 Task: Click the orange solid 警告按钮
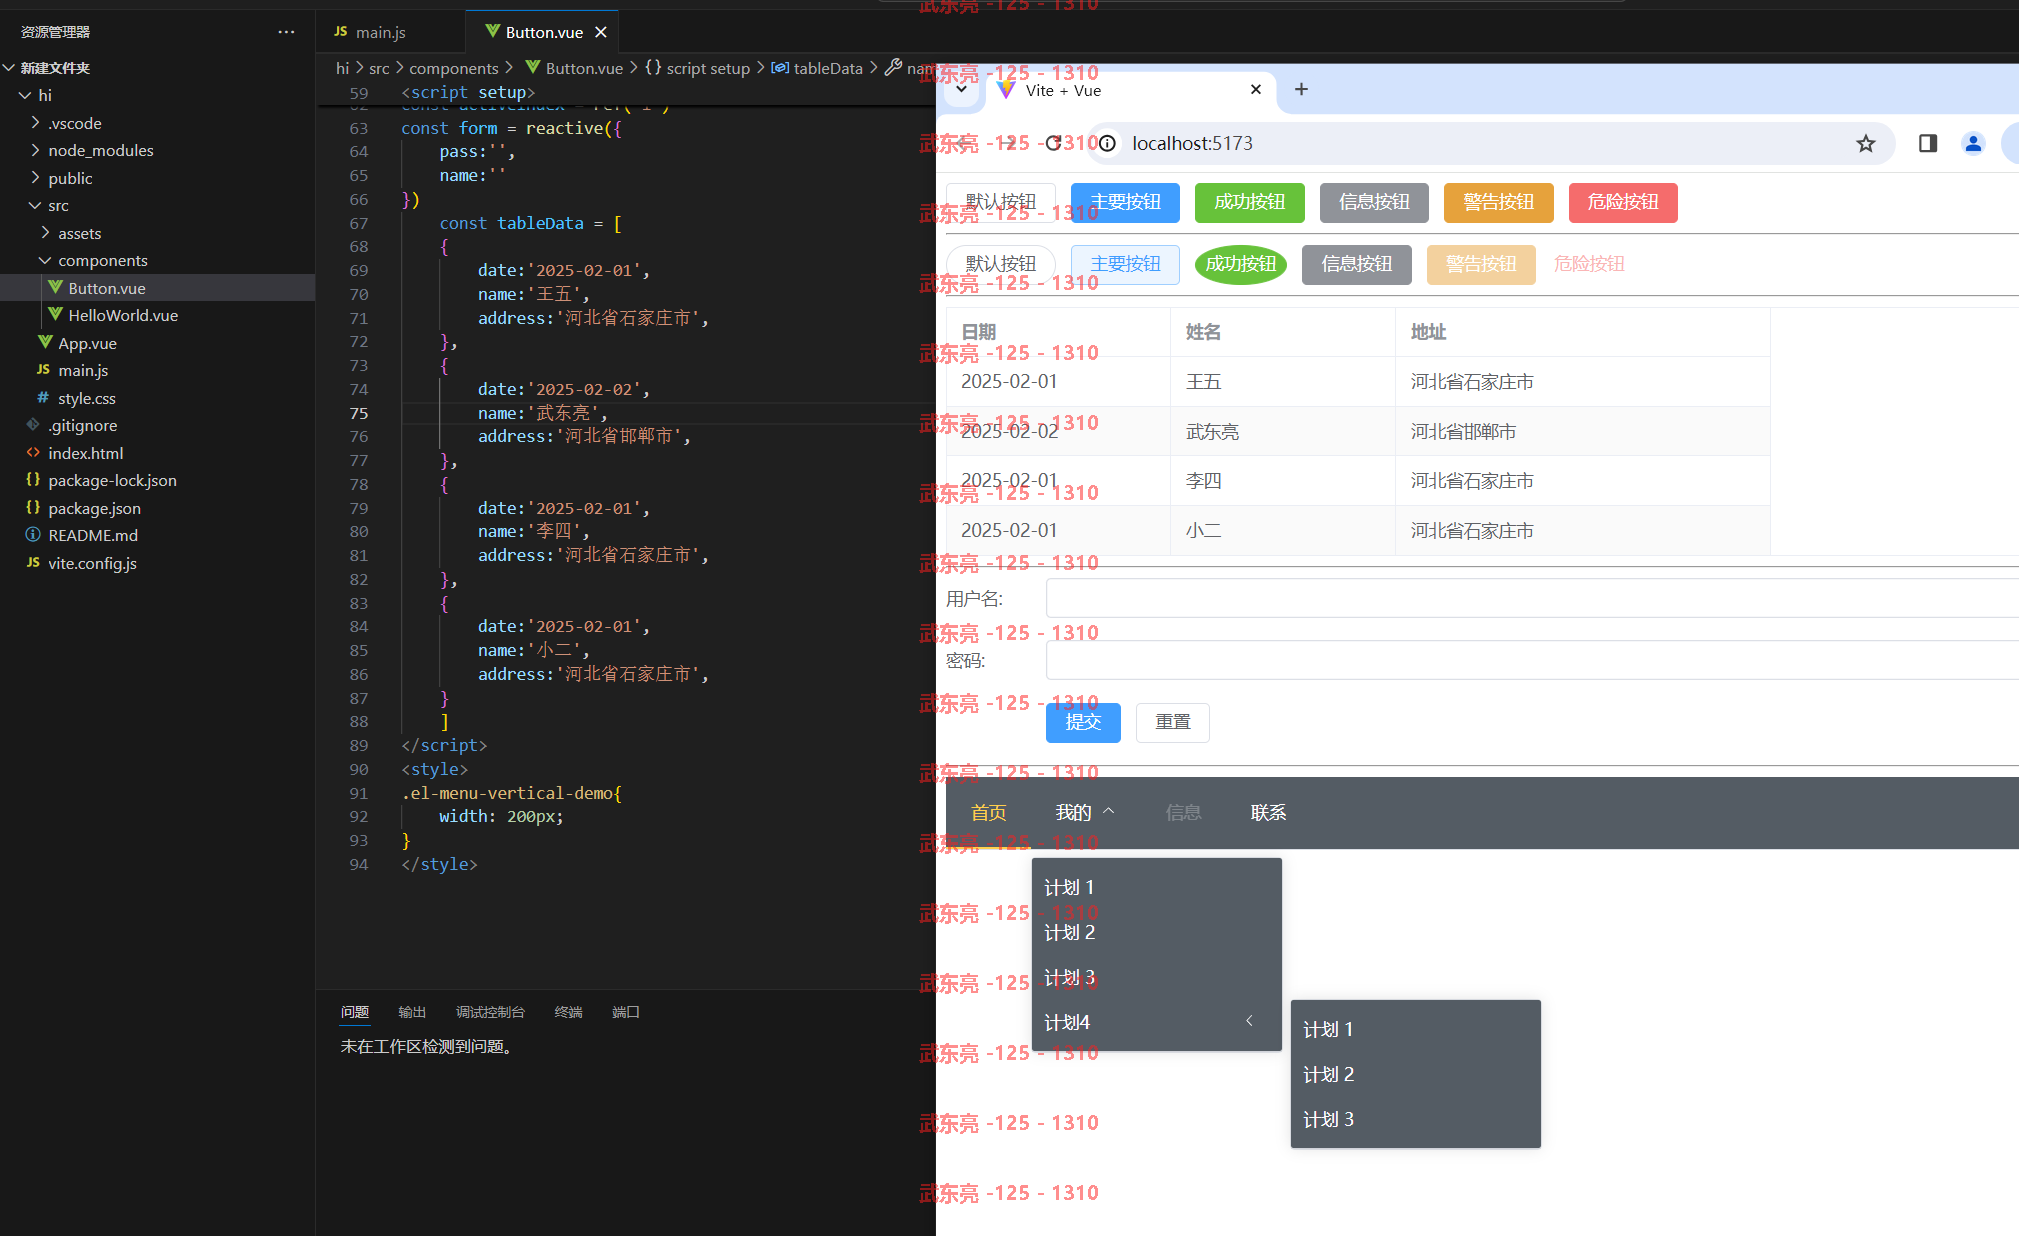click(1499, 202)
